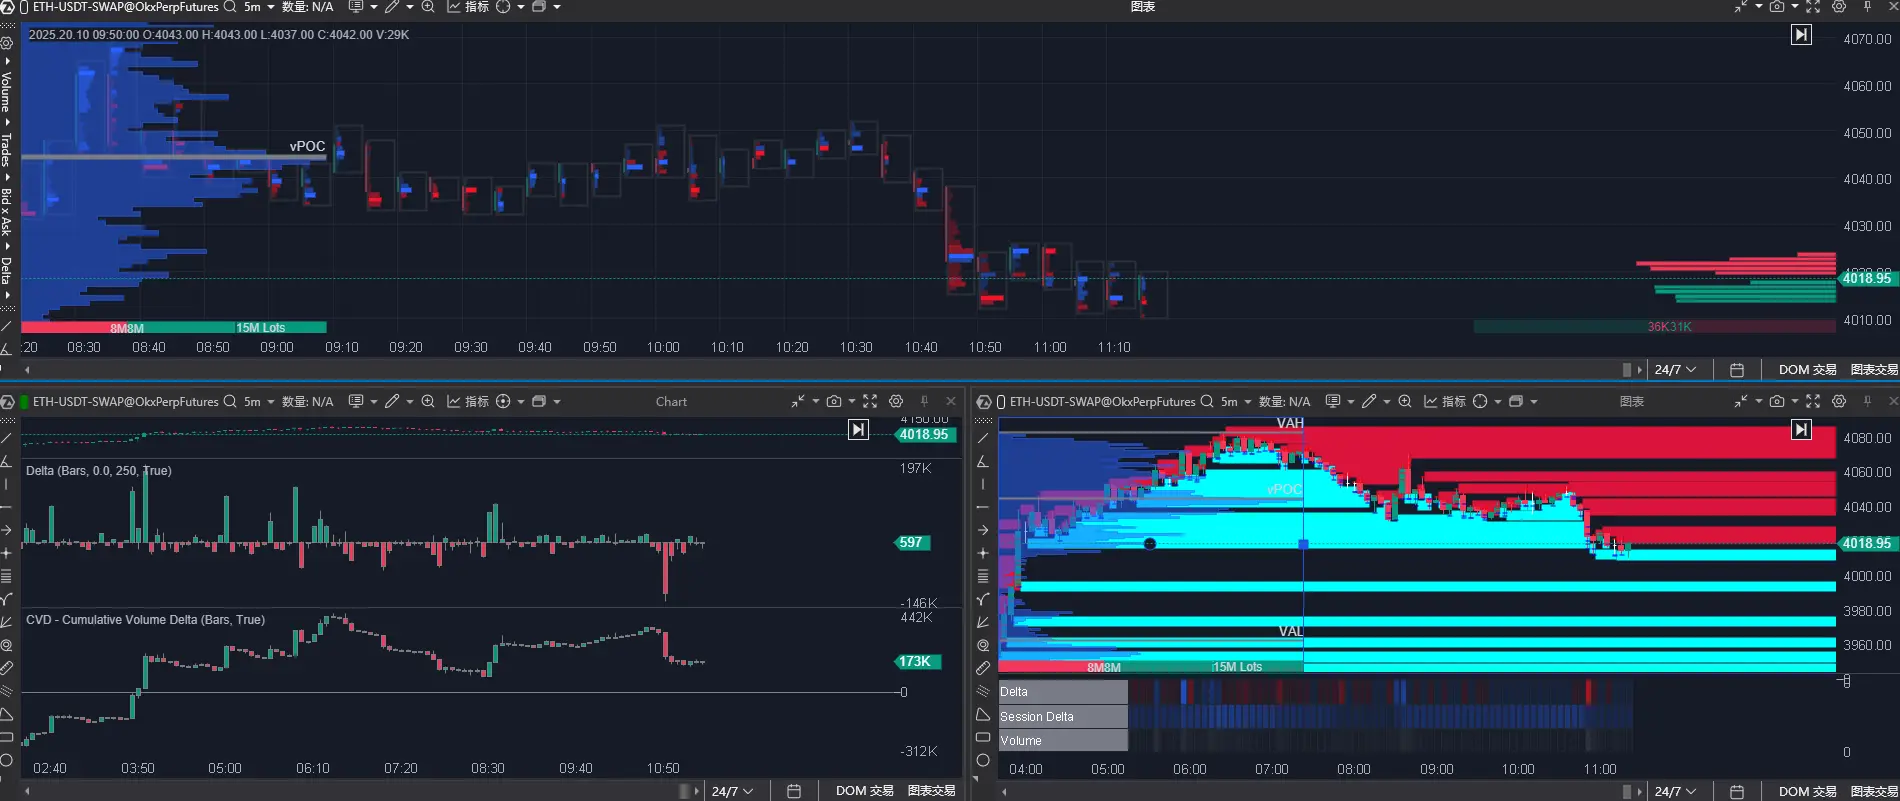Open settings gear in top footprint panel header
The image size is (1900, 801).
[1839, 6]
